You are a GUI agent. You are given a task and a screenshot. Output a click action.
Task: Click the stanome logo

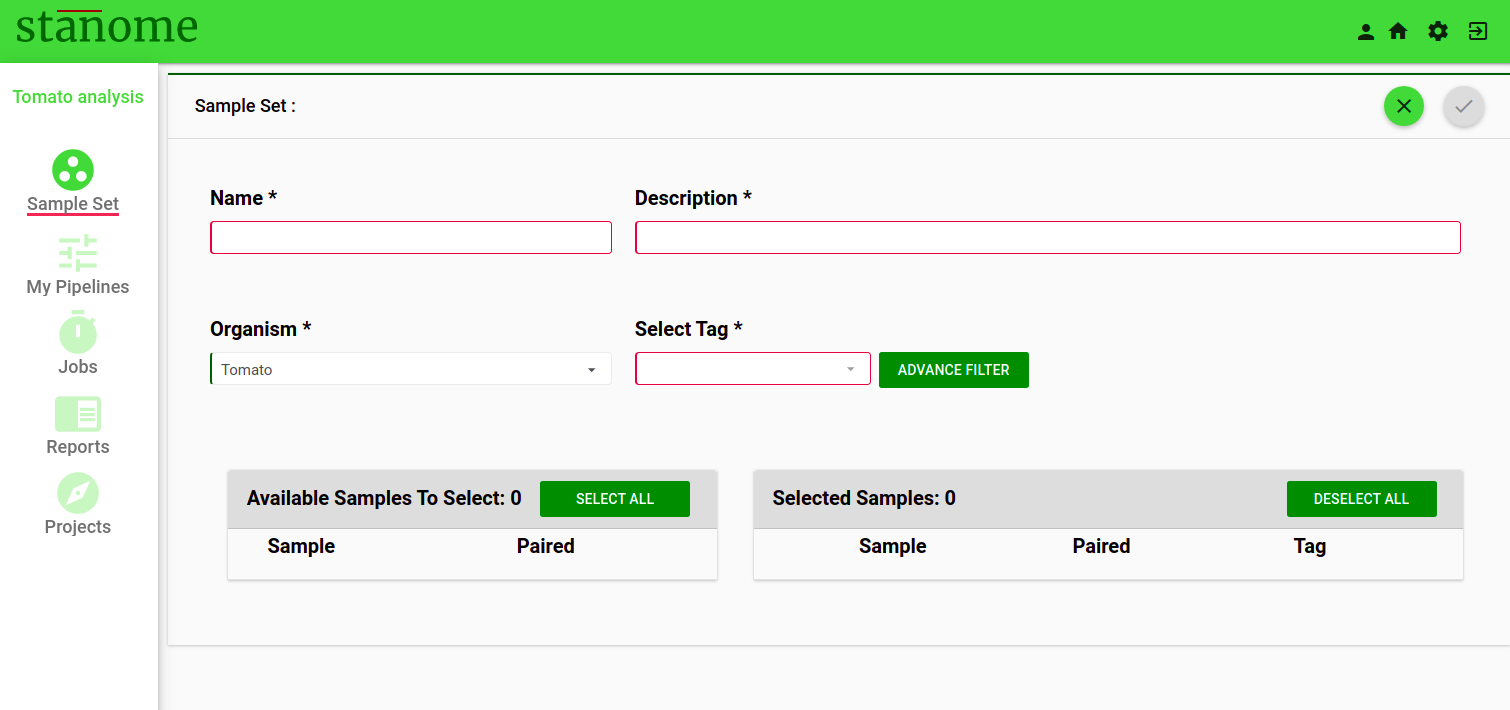pyautogui.click(x=107, y=27)
